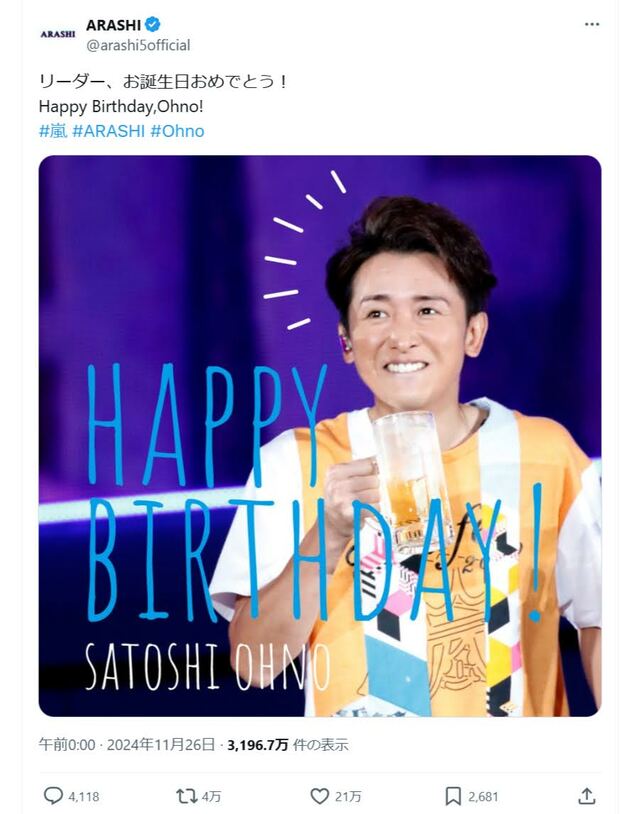Click the blue verified badge

(153, 24)
